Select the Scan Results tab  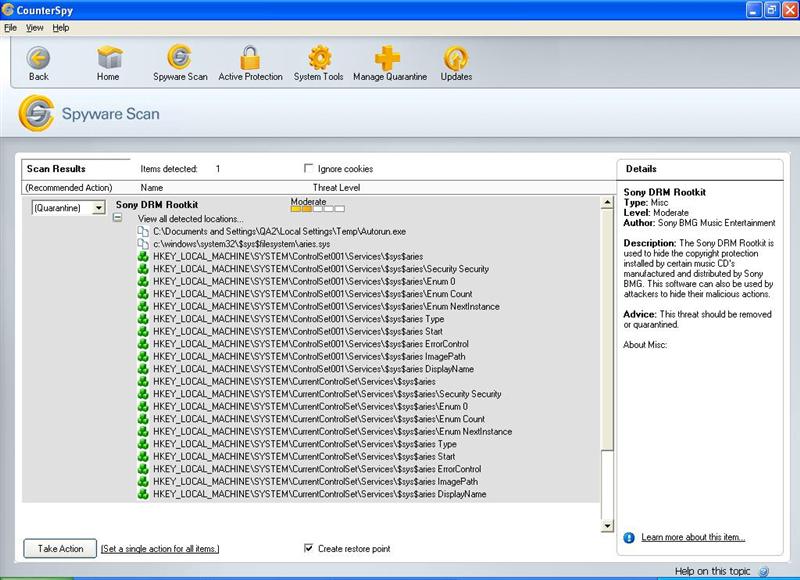click(x=56, y=168)
